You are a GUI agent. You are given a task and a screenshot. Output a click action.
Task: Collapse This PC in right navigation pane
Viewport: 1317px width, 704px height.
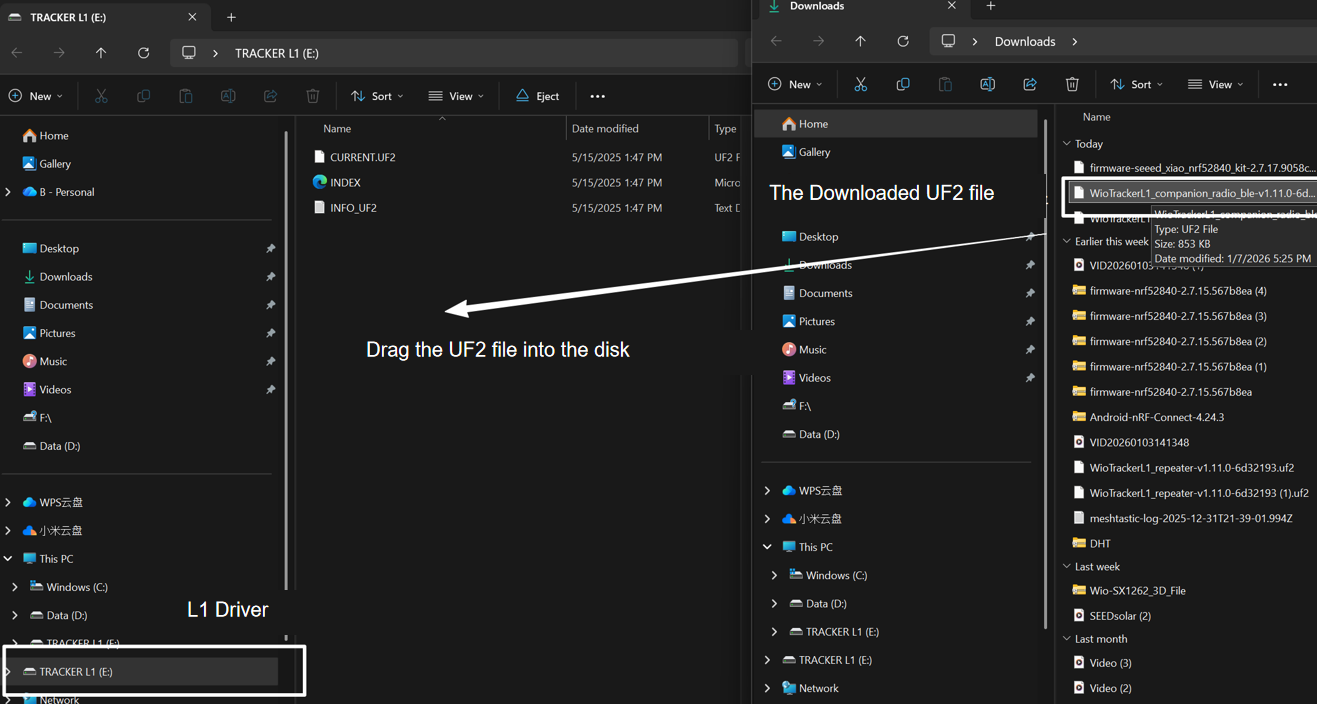click(767, 547)
